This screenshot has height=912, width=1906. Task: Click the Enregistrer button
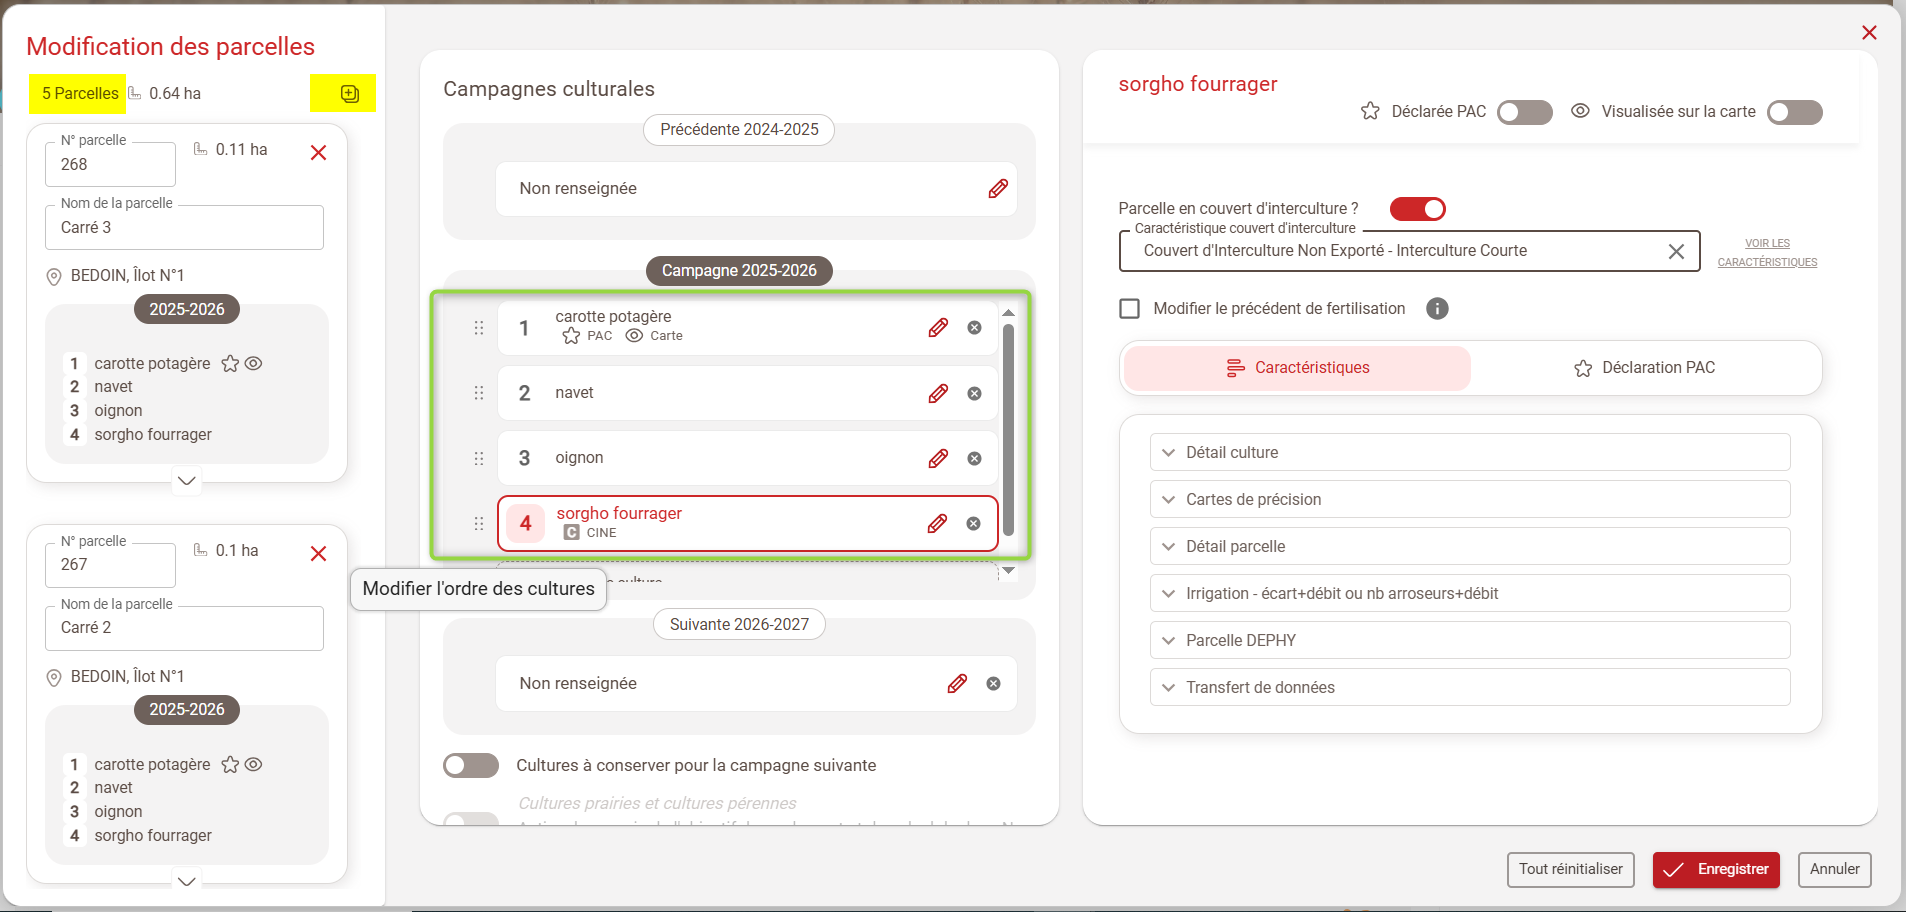(1716, 869)
